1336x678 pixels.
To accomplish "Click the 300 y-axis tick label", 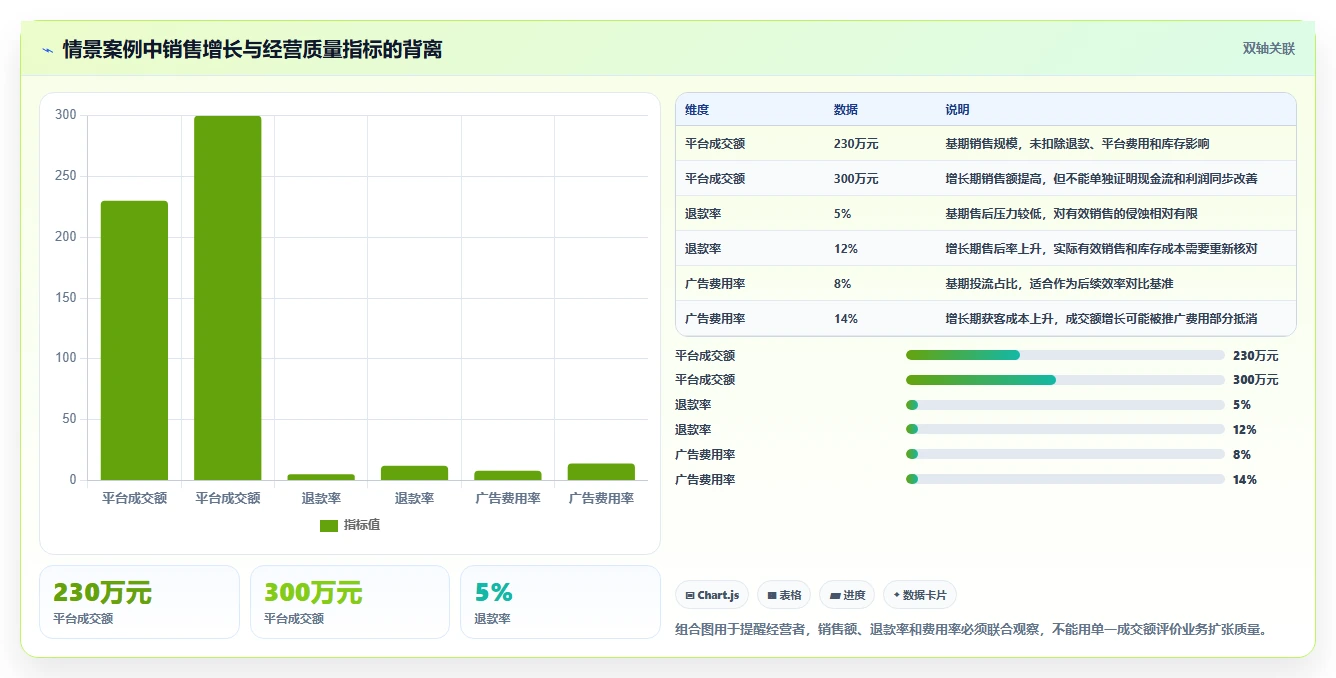I will pos(66,115).
